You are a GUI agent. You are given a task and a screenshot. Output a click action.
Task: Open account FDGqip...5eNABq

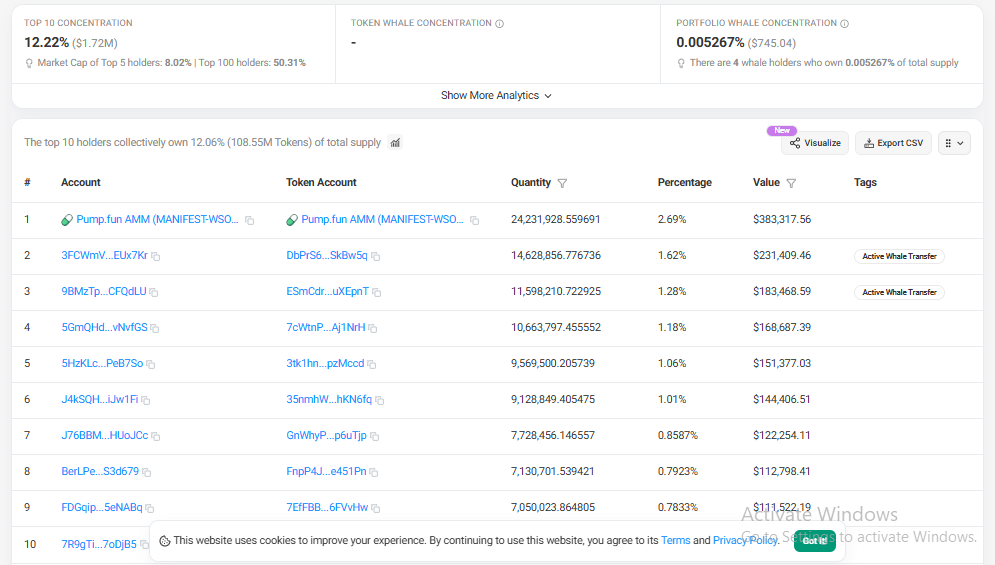tap(102, 507)
